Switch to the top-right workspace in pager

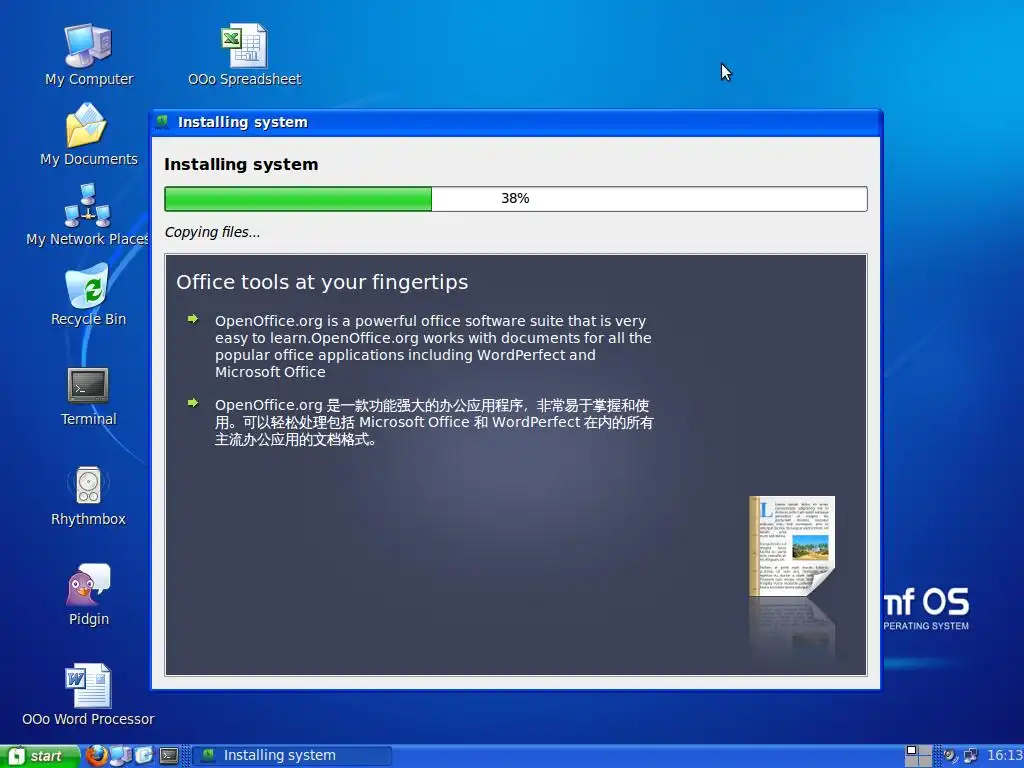[x=925, y=750]
